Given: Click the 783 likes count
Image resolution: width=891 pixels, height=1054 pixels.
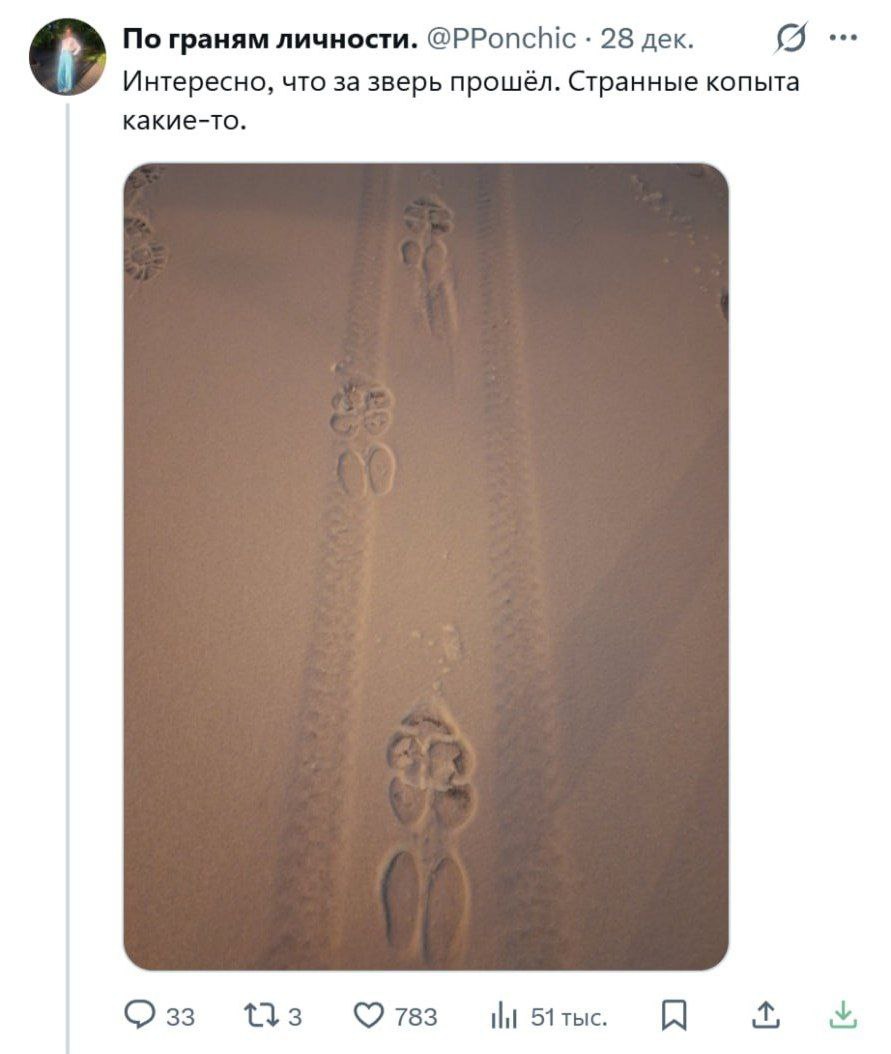Looking at the screenshot, I should pyautogui.click(x=416, y=1017).
